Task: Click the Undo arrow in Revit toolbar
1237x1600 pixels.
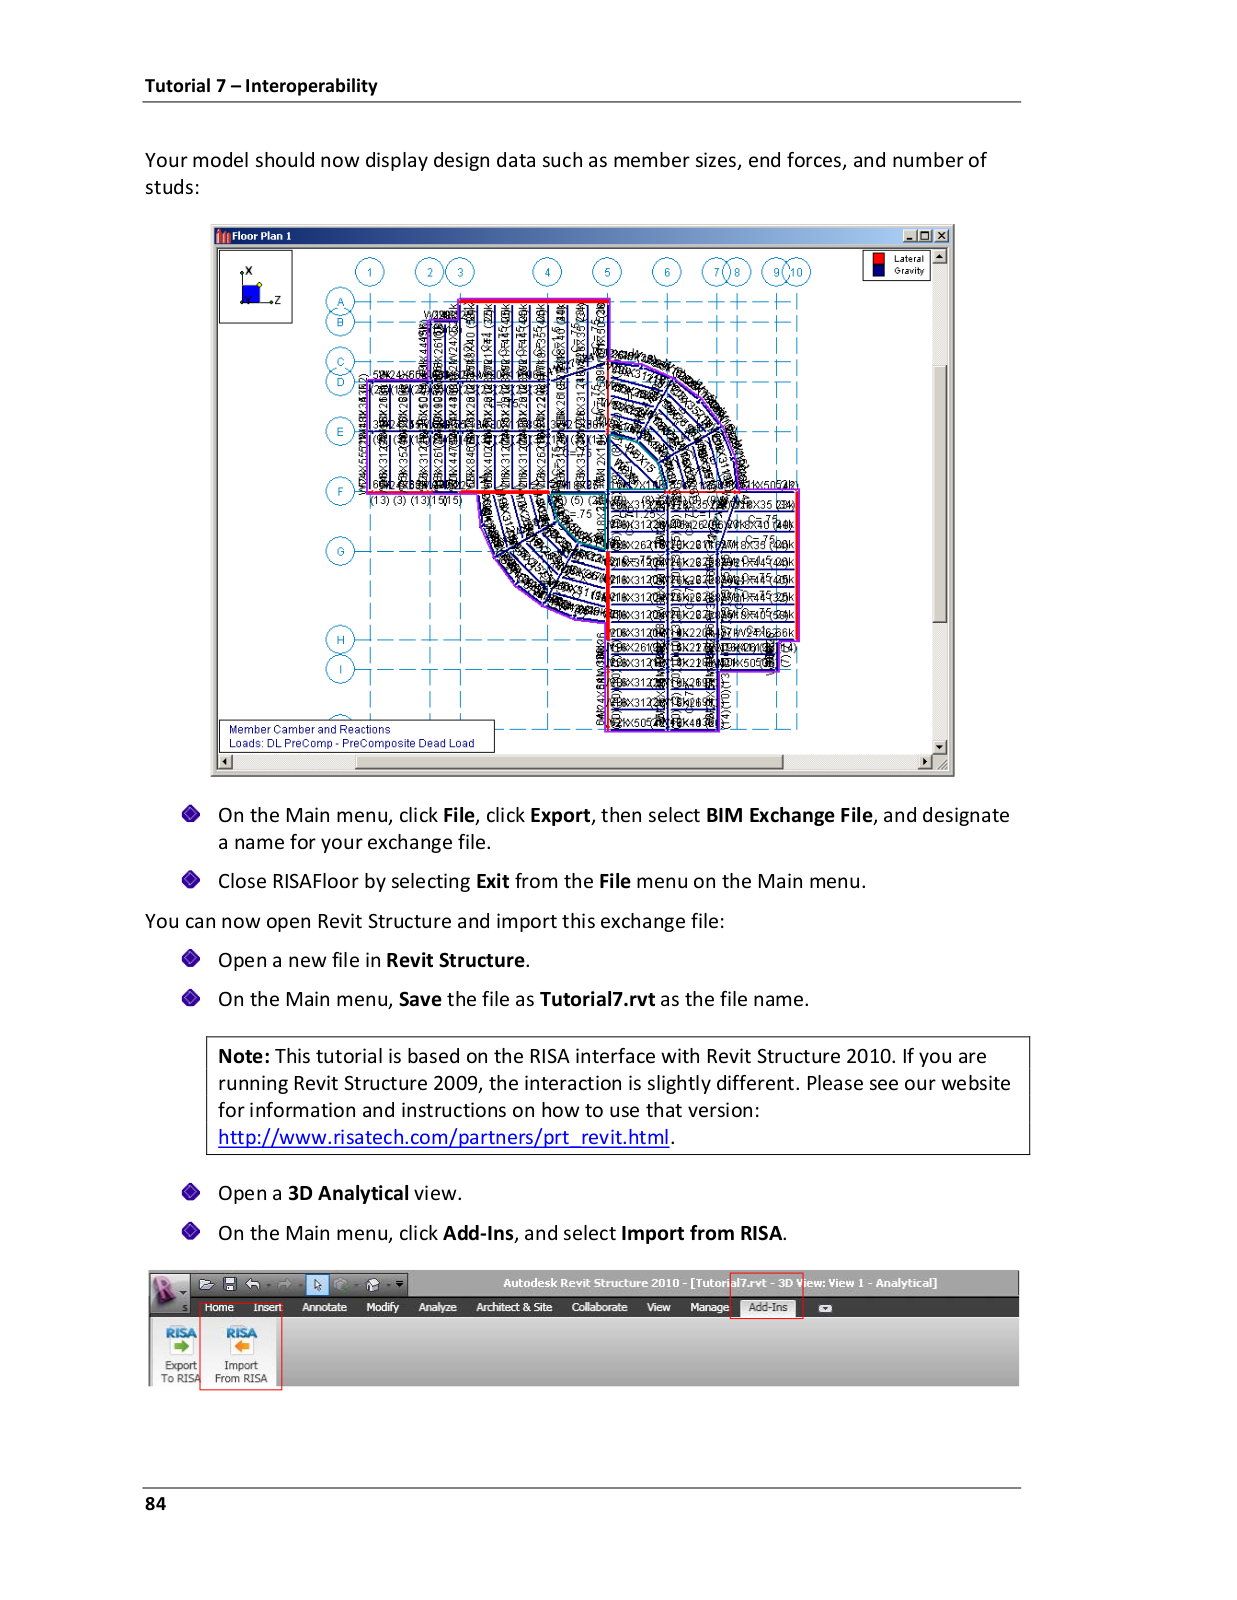Action: tap(253, 1284)
